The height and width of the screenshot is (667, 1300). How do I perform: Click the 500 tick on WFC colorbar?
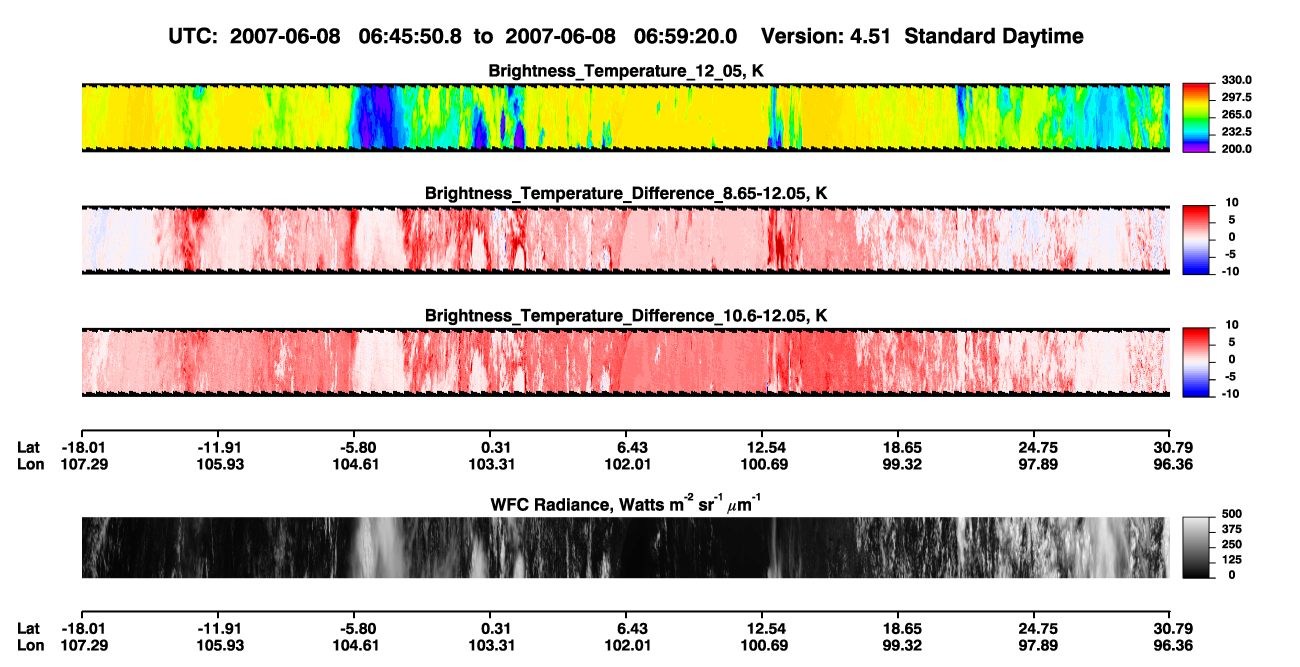(x=1231, y=515)
